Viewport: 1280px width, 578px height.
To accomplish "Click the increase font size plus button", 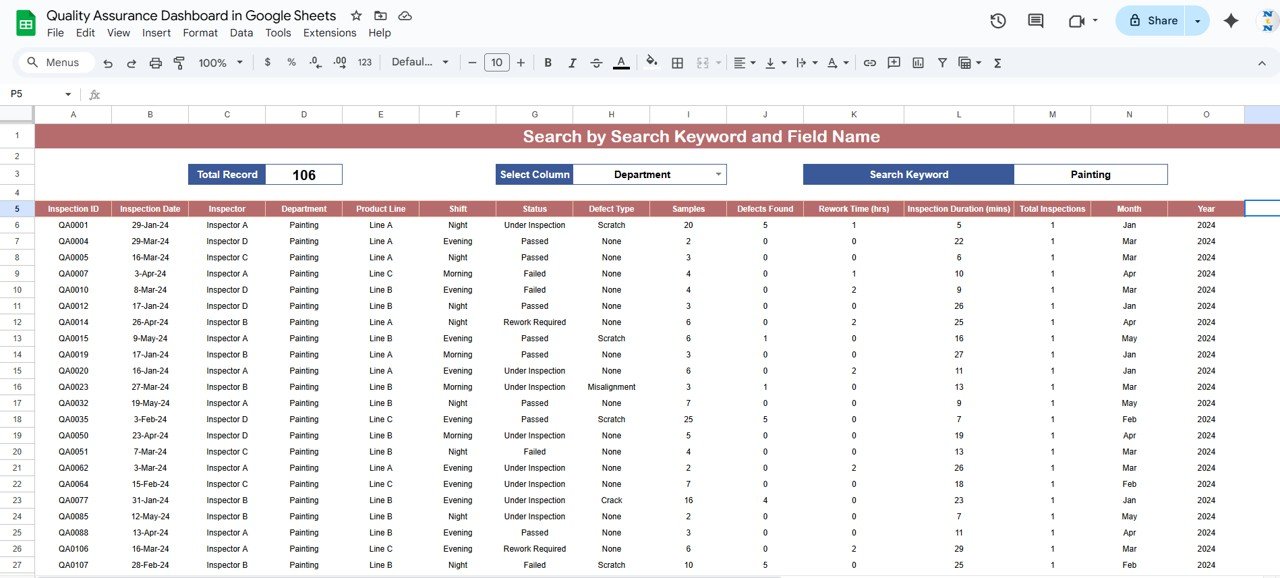I will click(520, 63).
